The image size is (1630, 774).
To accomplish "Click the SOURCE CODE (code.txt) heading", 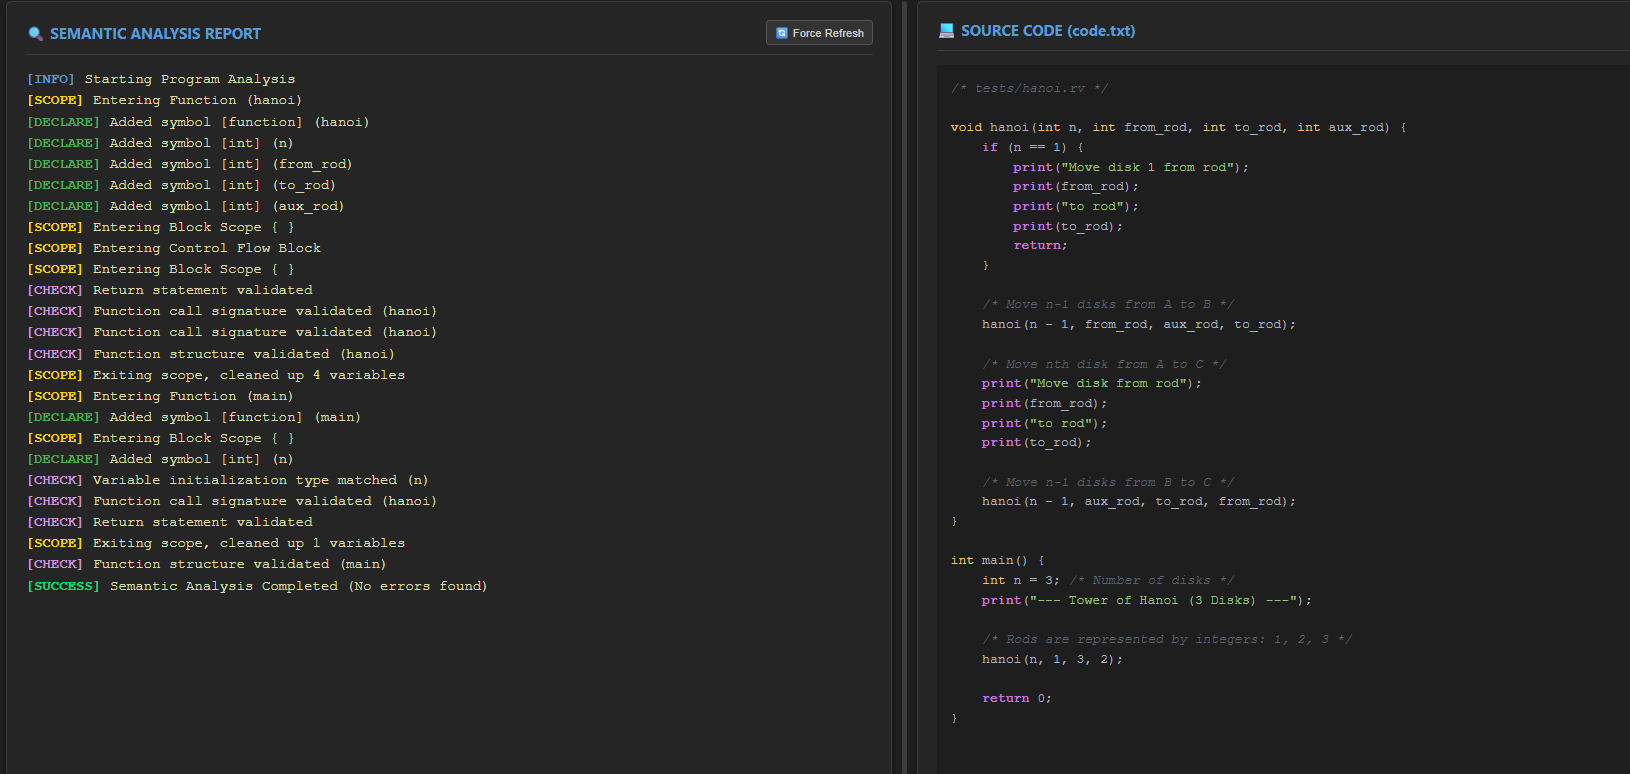I will tap(1048, 31).
